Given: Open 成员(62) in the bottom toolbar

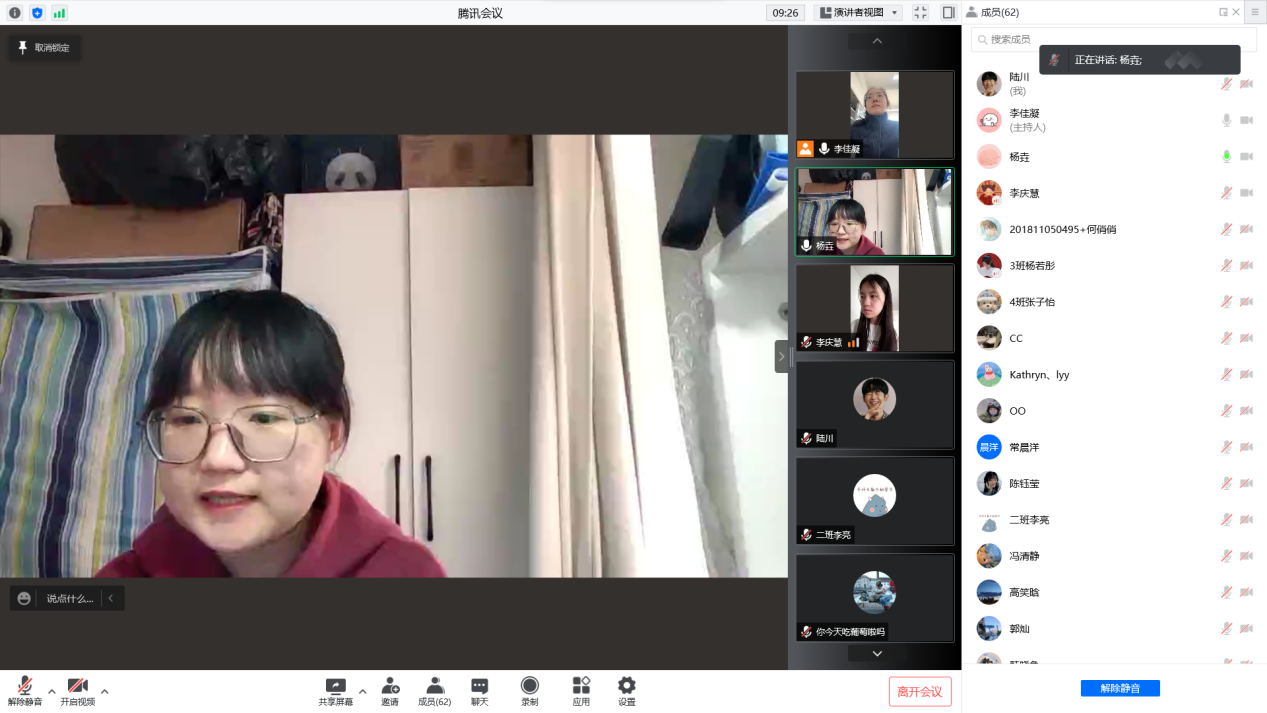Looking at the screenshot, I should (x=435, y=691).
